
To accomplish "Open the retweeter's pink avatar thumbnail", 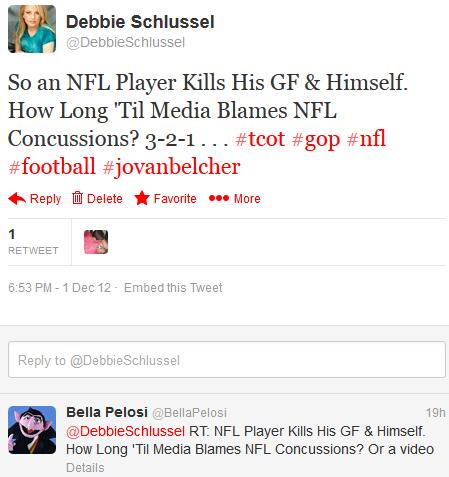I will coord(96,242).
